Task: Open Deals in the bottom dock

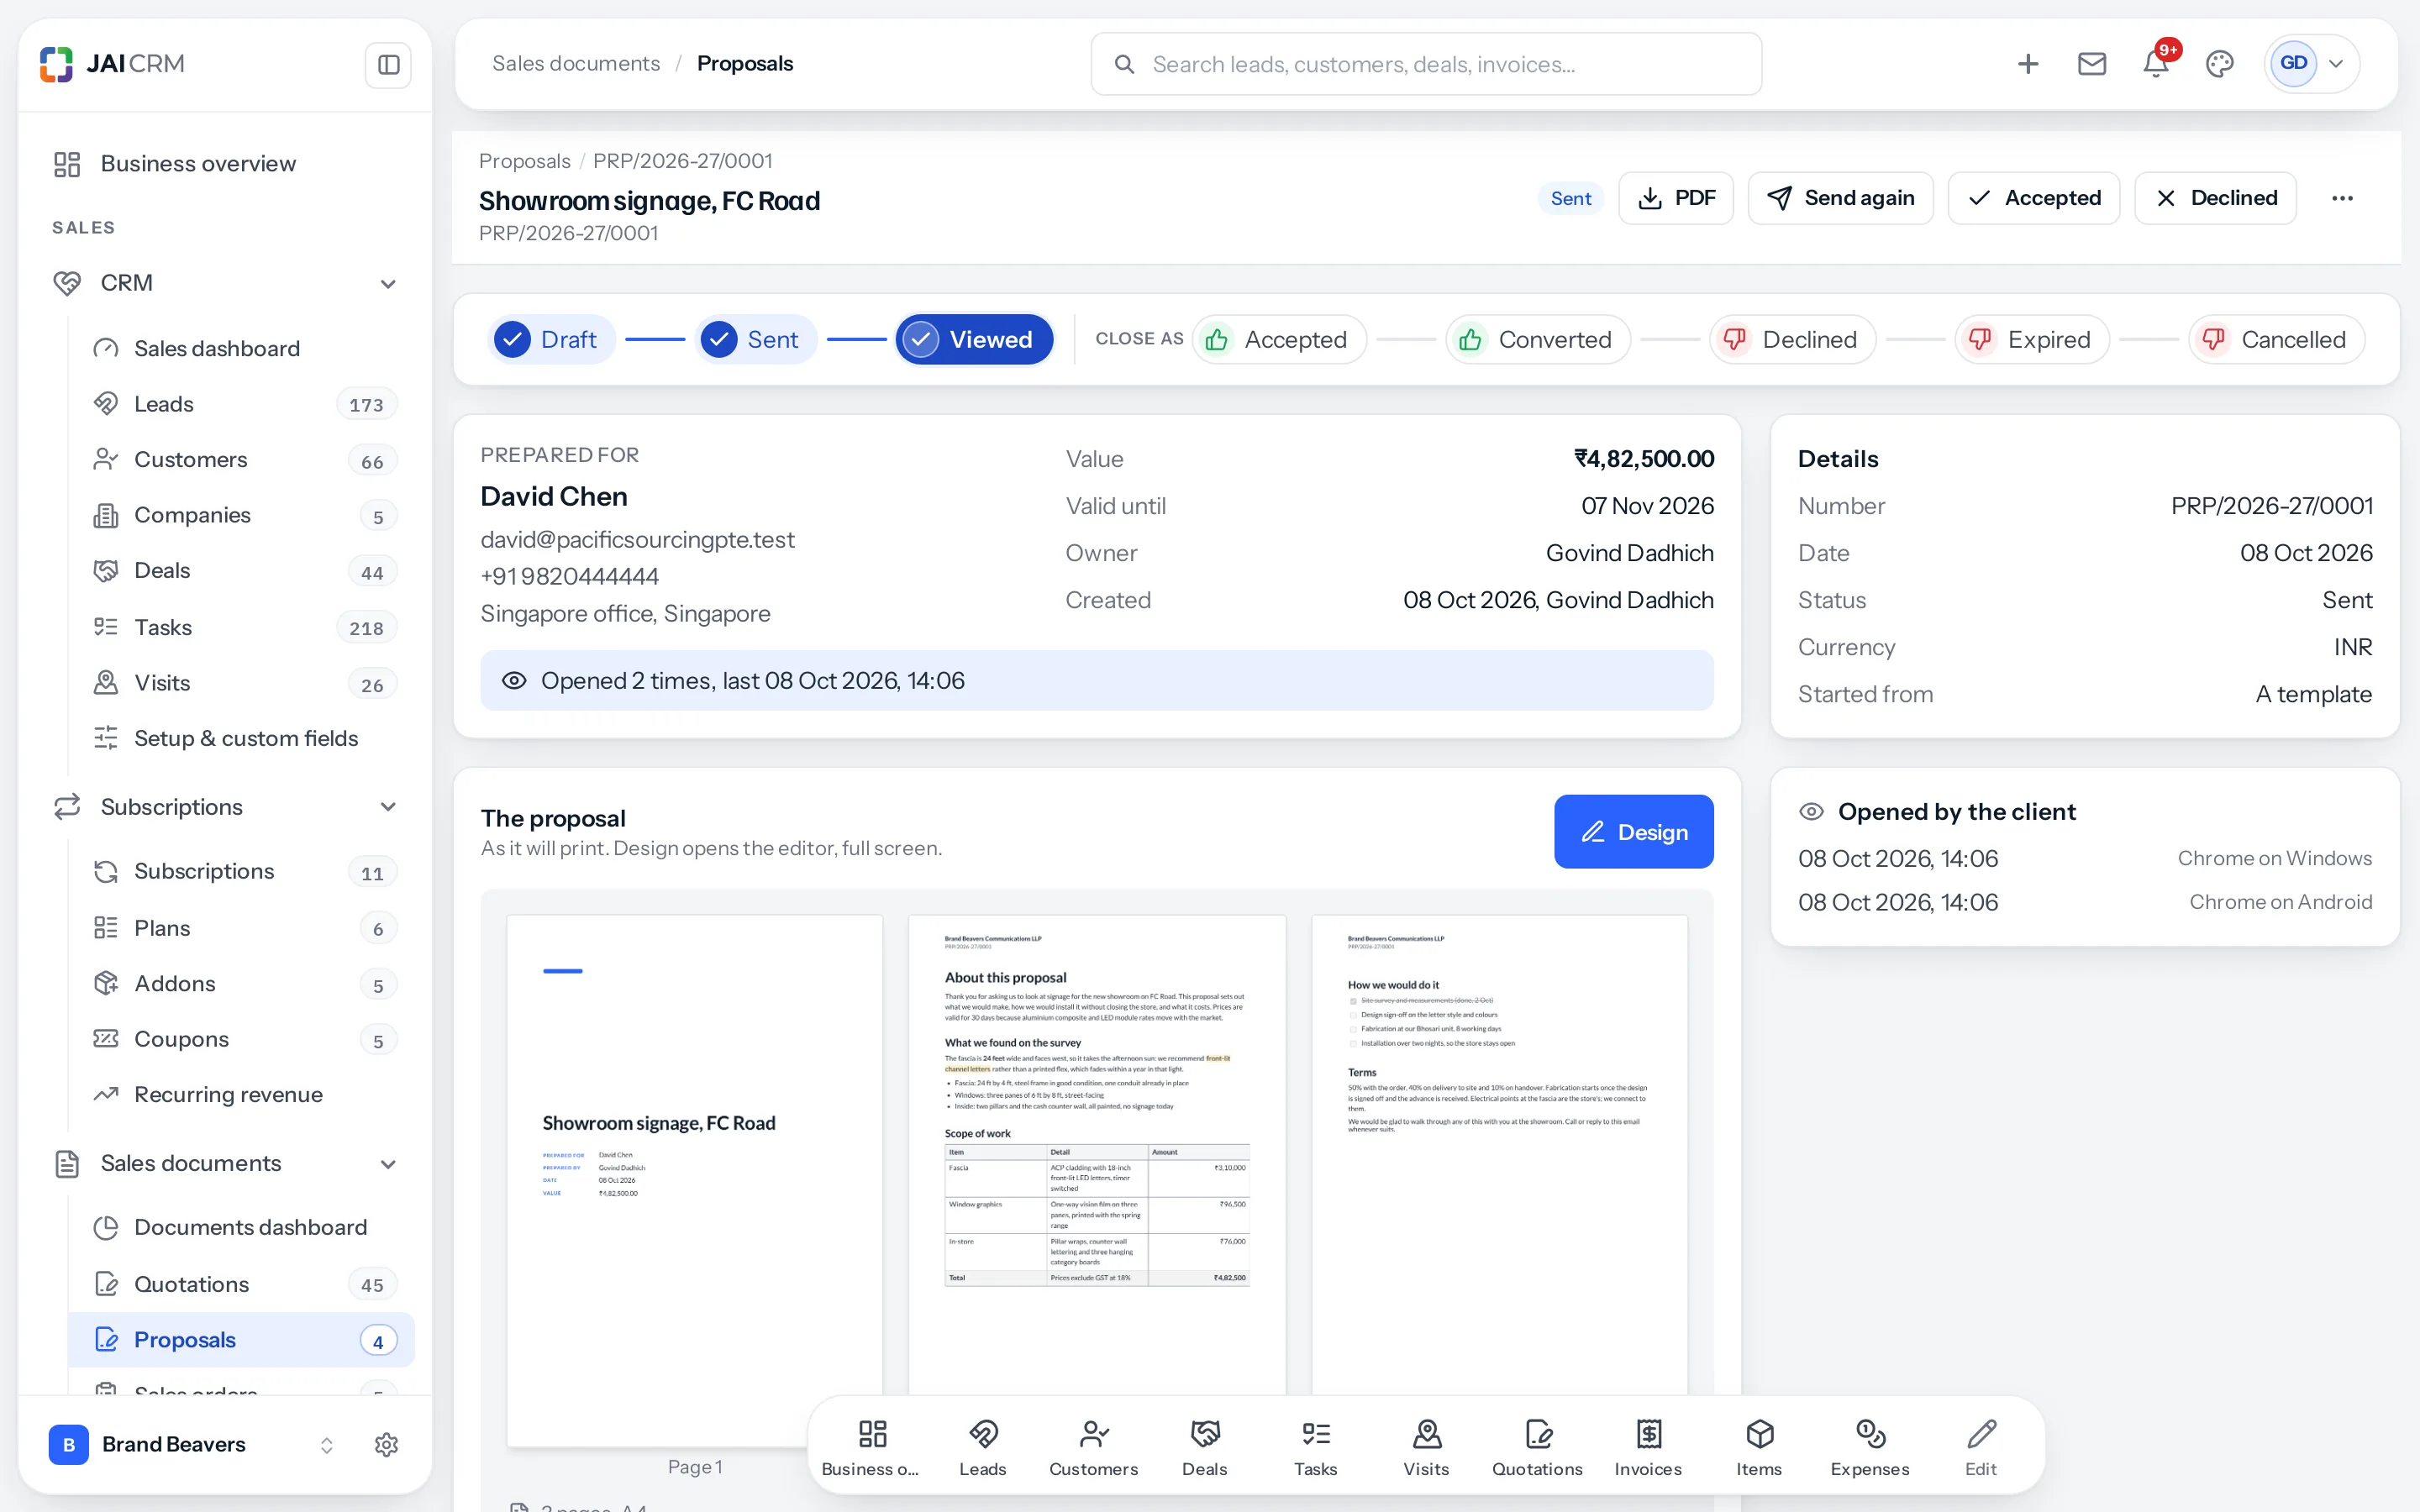Action: pos(1204,1446)
